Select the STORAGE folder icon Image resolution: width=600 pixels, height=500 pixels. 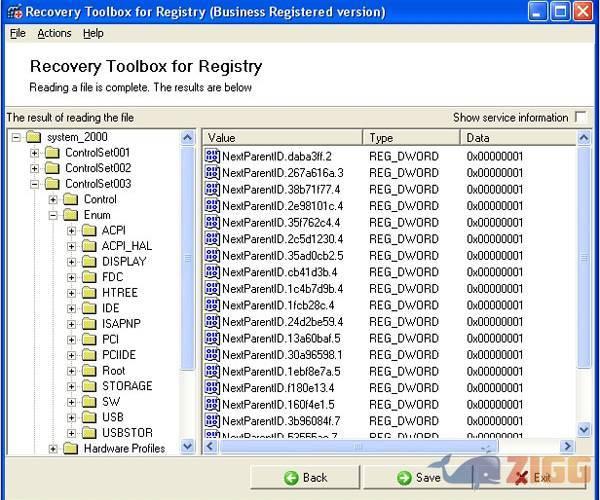[89, 386]
